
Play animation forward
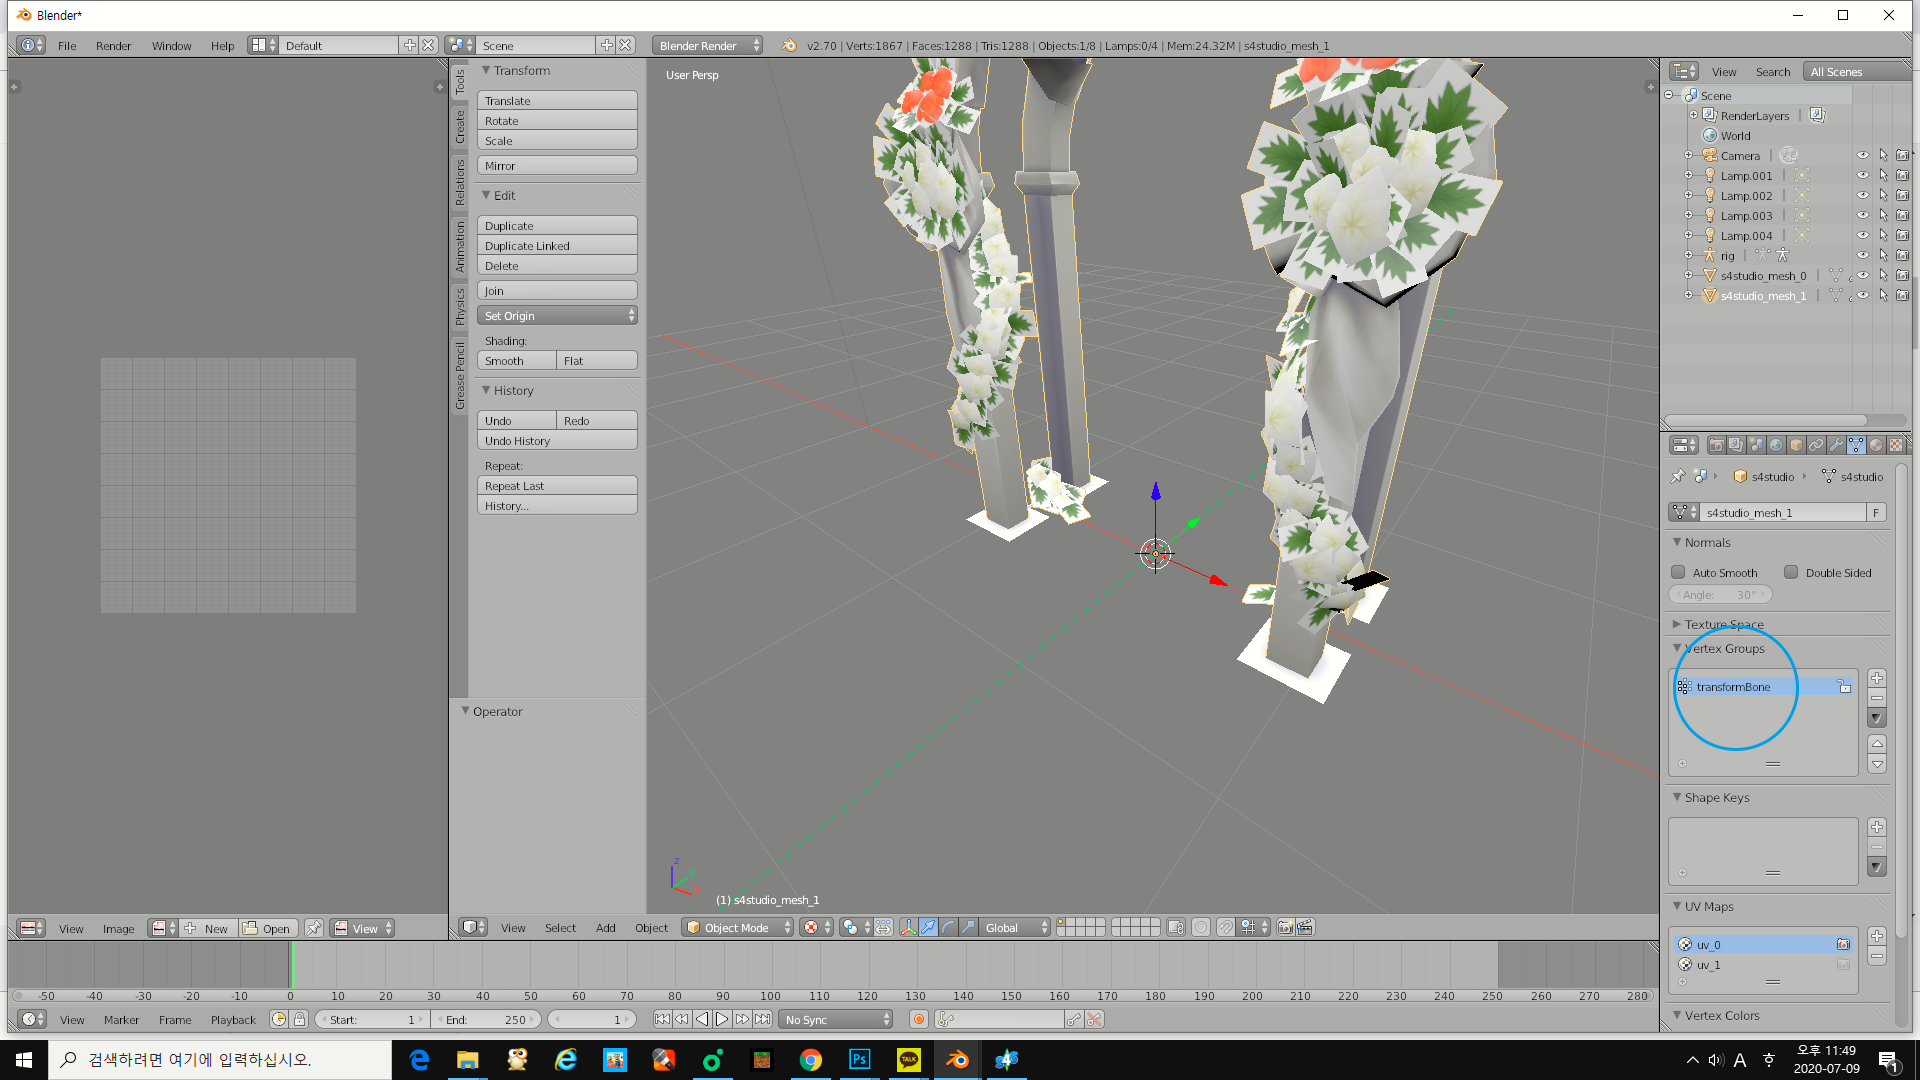click(722, 1019)
